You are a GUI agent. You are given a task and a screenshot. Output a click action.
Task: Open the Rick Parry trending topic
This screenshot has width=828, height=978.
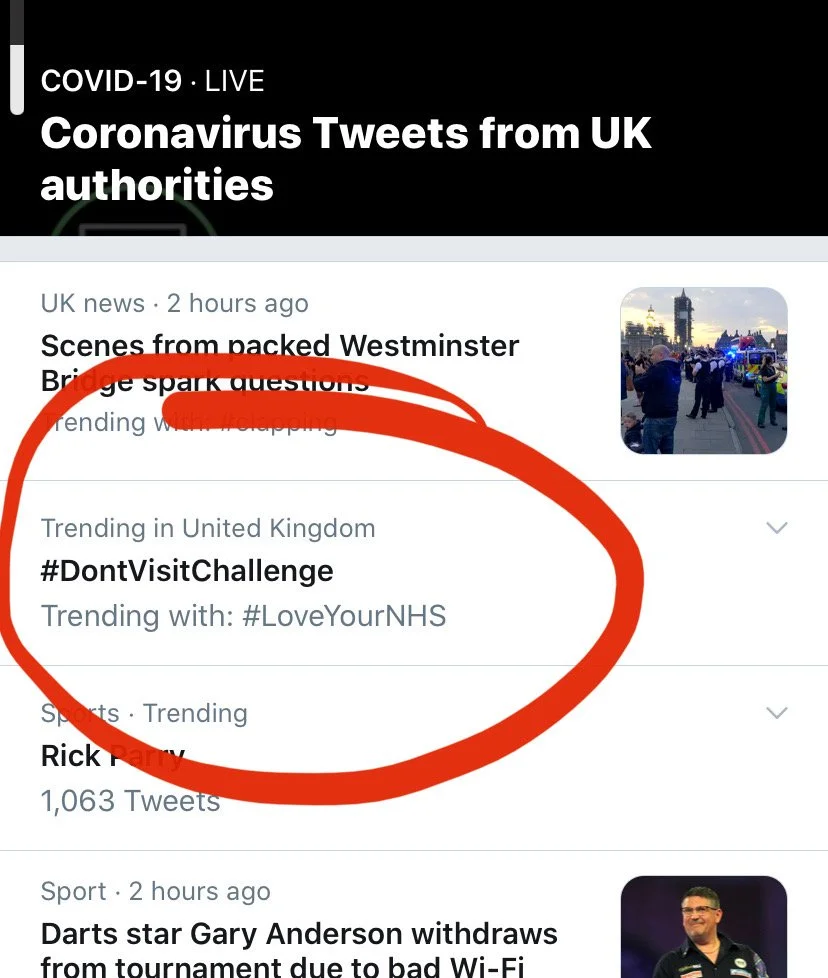click(x=112, y=756)
